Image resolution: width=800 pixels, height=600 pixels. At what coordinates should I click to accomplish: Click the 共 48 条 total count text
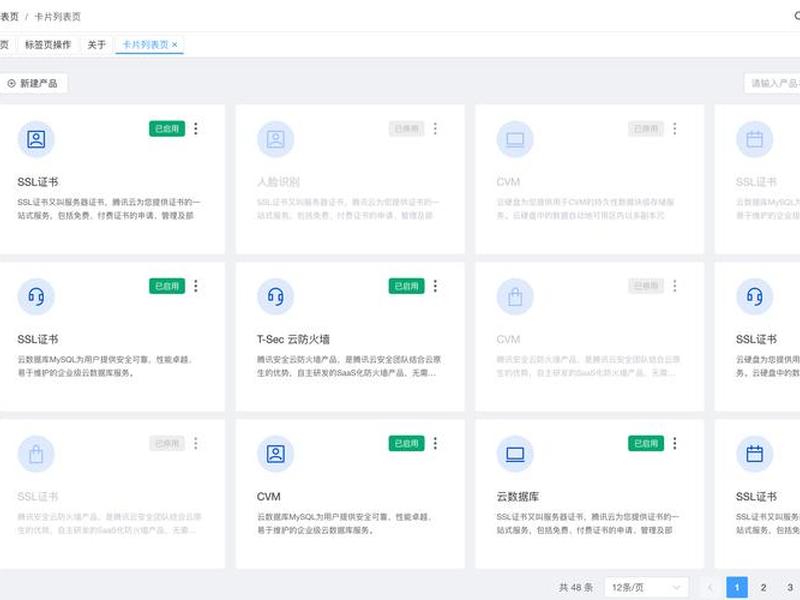(x=576, y=587)
